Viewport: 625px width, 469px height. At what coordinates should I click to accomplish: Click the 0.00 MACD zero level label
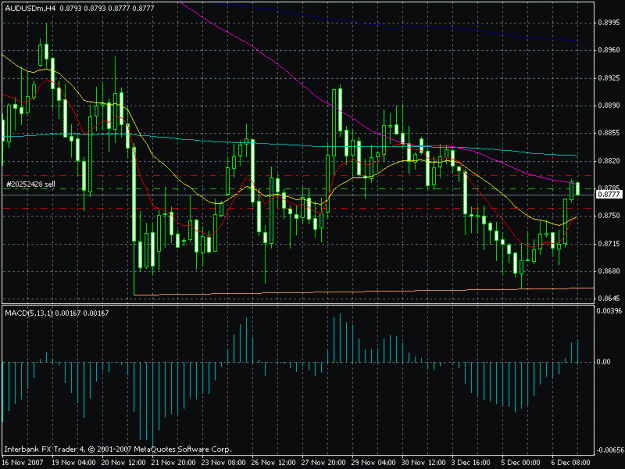pyautogui.click(x=603, y=362)
